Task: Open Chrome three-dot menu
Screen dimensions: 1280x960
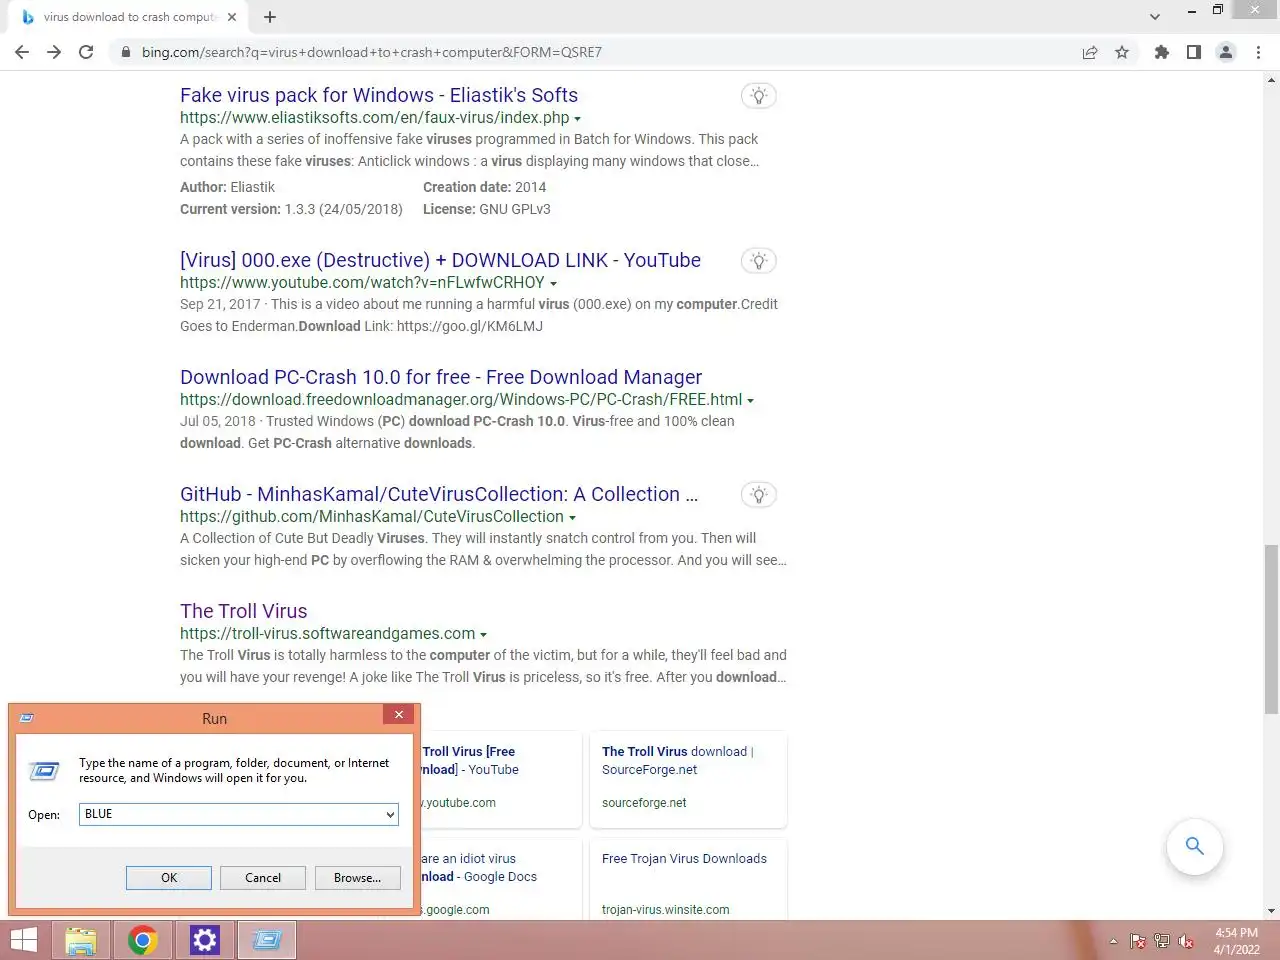Action: pyautogui.click(x=1258, y=52)
